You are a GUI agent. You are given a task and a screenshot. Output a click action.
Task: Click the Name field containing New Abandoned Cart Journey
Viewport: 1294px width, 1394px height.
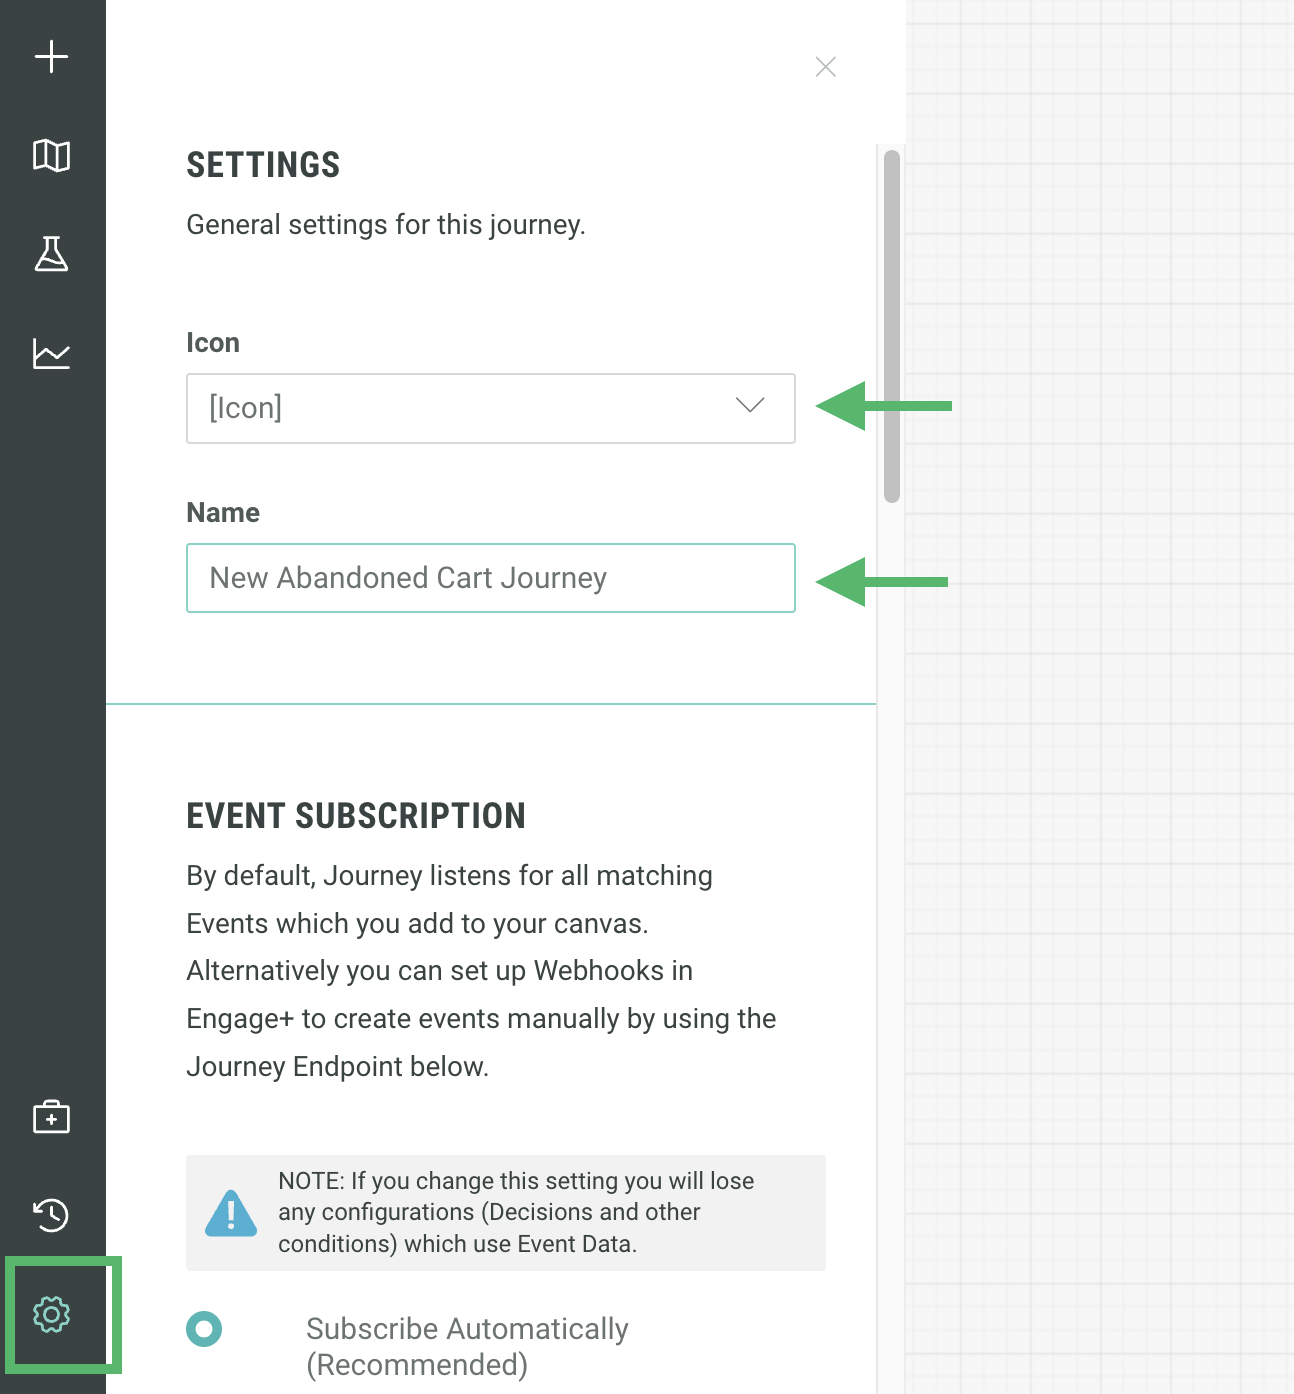[490, 578]
